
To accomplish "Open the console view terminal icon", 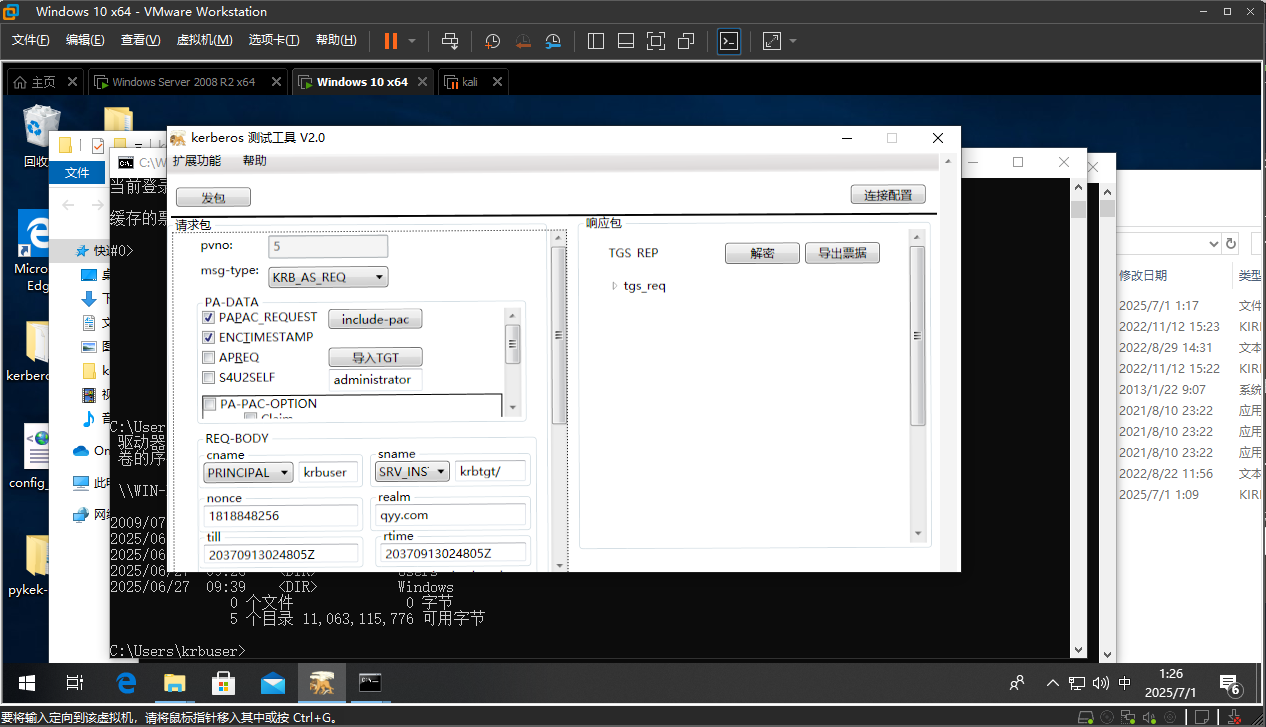I will click(730, 41).
